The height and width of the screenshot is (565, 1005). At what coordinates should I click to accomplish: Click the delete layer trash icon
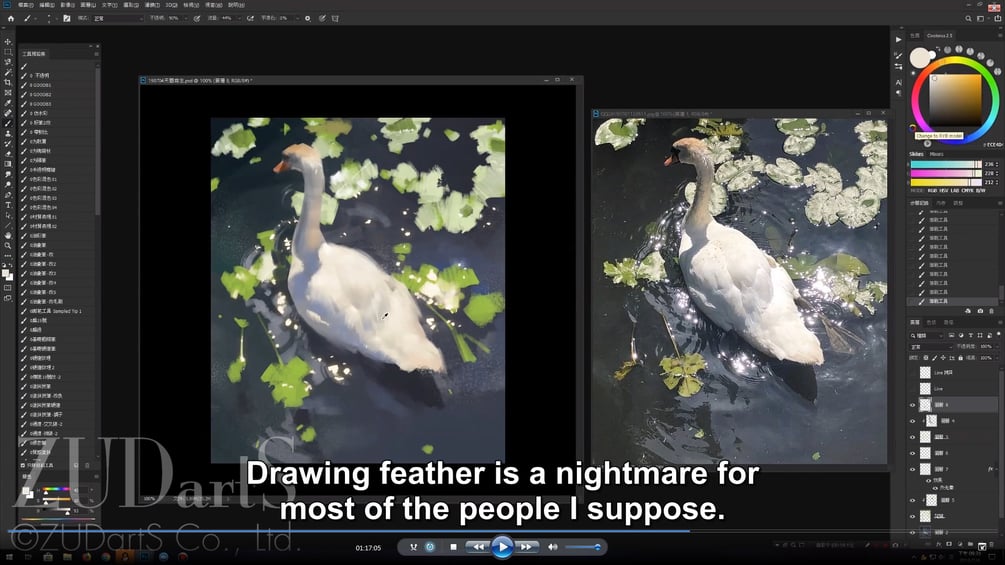[992, 545]
